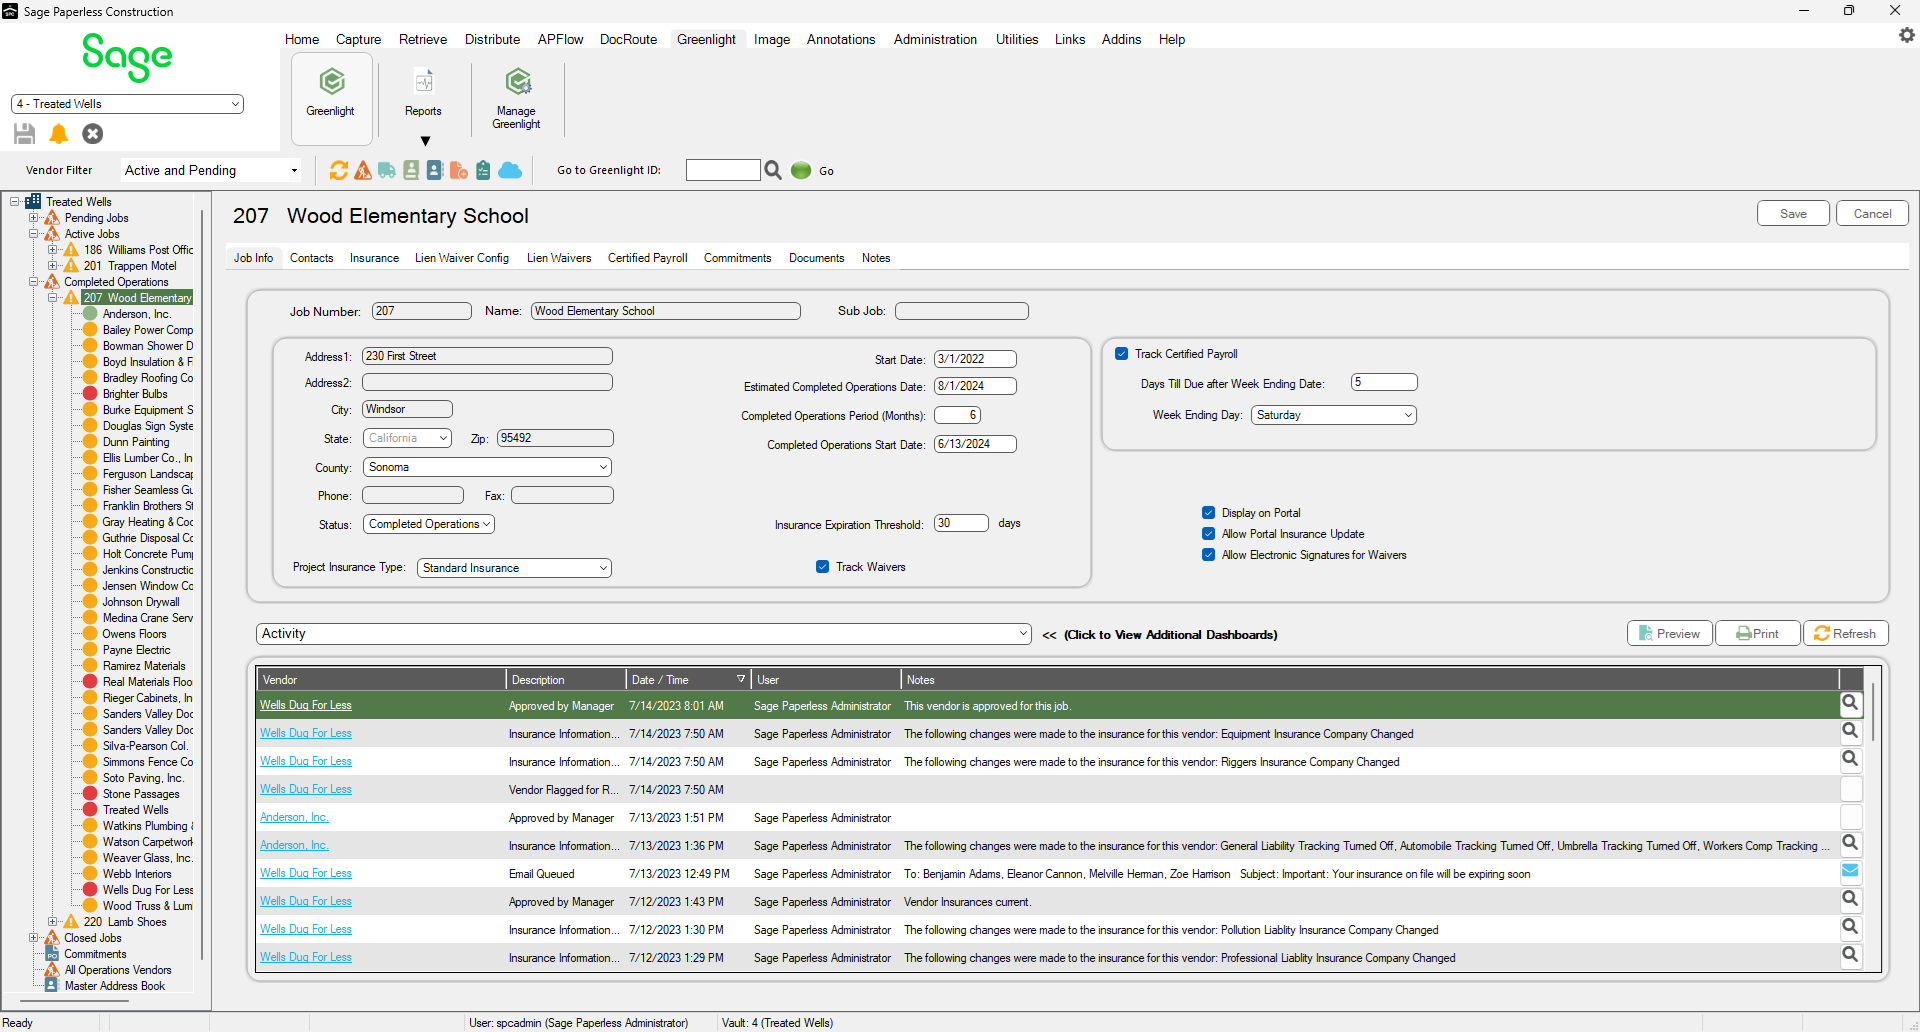Sort the activity grid by Date / Time header

pos(687,680)
